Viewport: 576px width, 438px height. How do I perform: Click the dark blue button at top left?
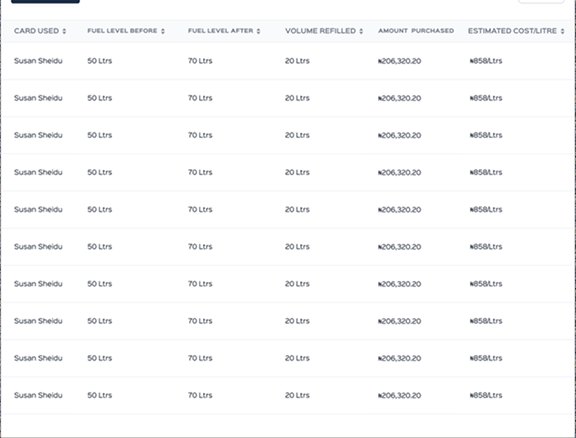coord(46,1)
